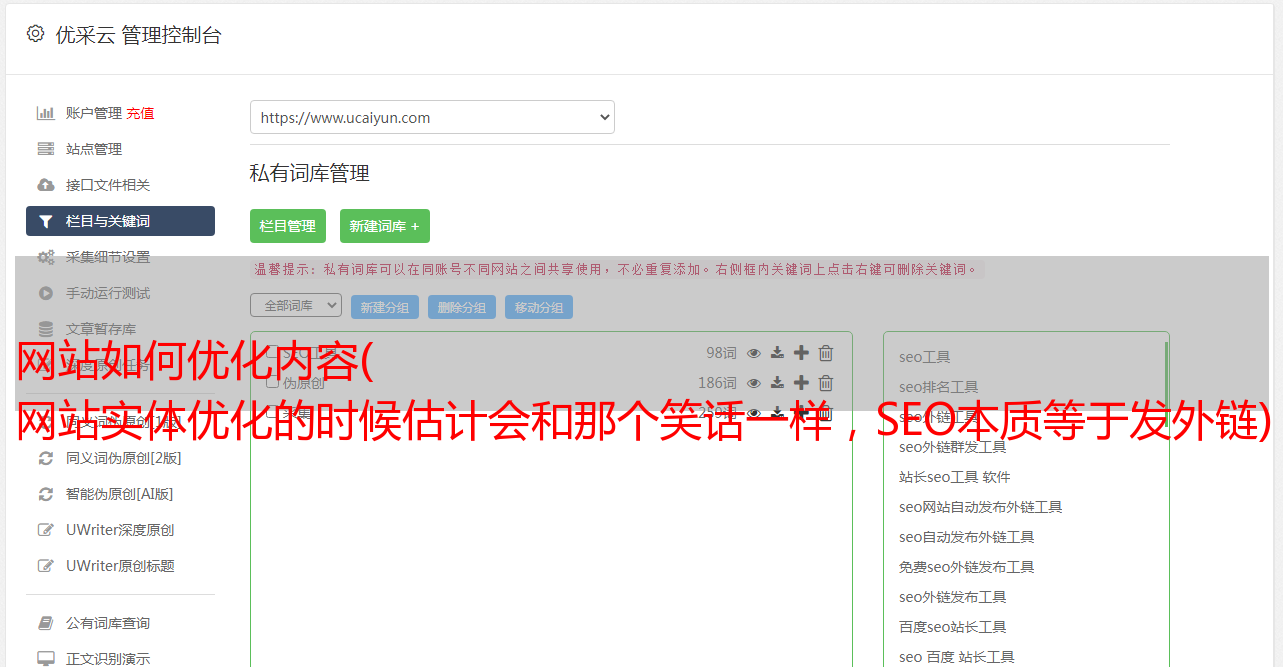Image resolution: width=1283 pixels, height=667 pixels.
Task: Click the refresh icon for 智能伪原创[AI版]
Action: 46,494
